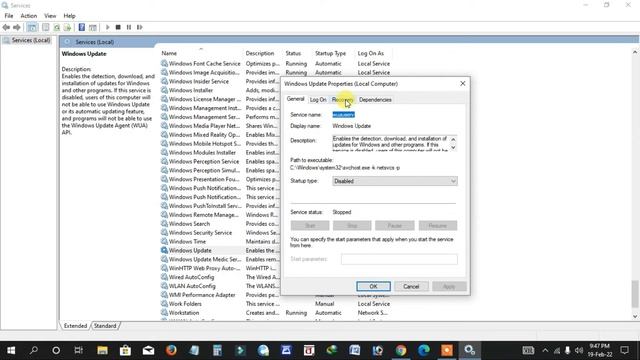Viewport: 640px width, 360px height.
Task: Switch to the Standard view tab
Action: pos(105,326)
